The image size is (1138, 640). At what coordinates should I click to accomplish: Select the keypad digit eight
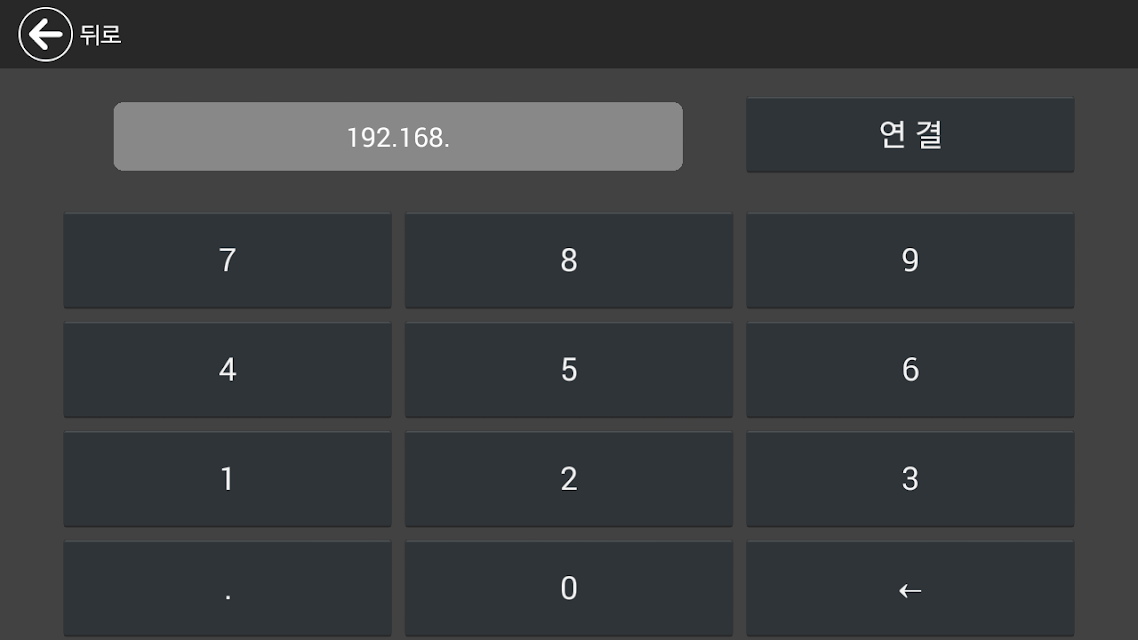coord(569,260)
